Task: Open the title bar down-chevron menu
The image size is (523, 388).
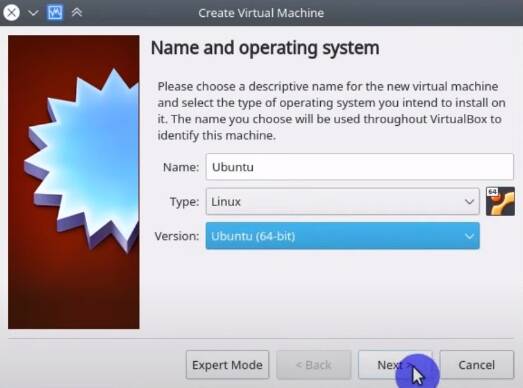Action: click(x=33, y=13)
